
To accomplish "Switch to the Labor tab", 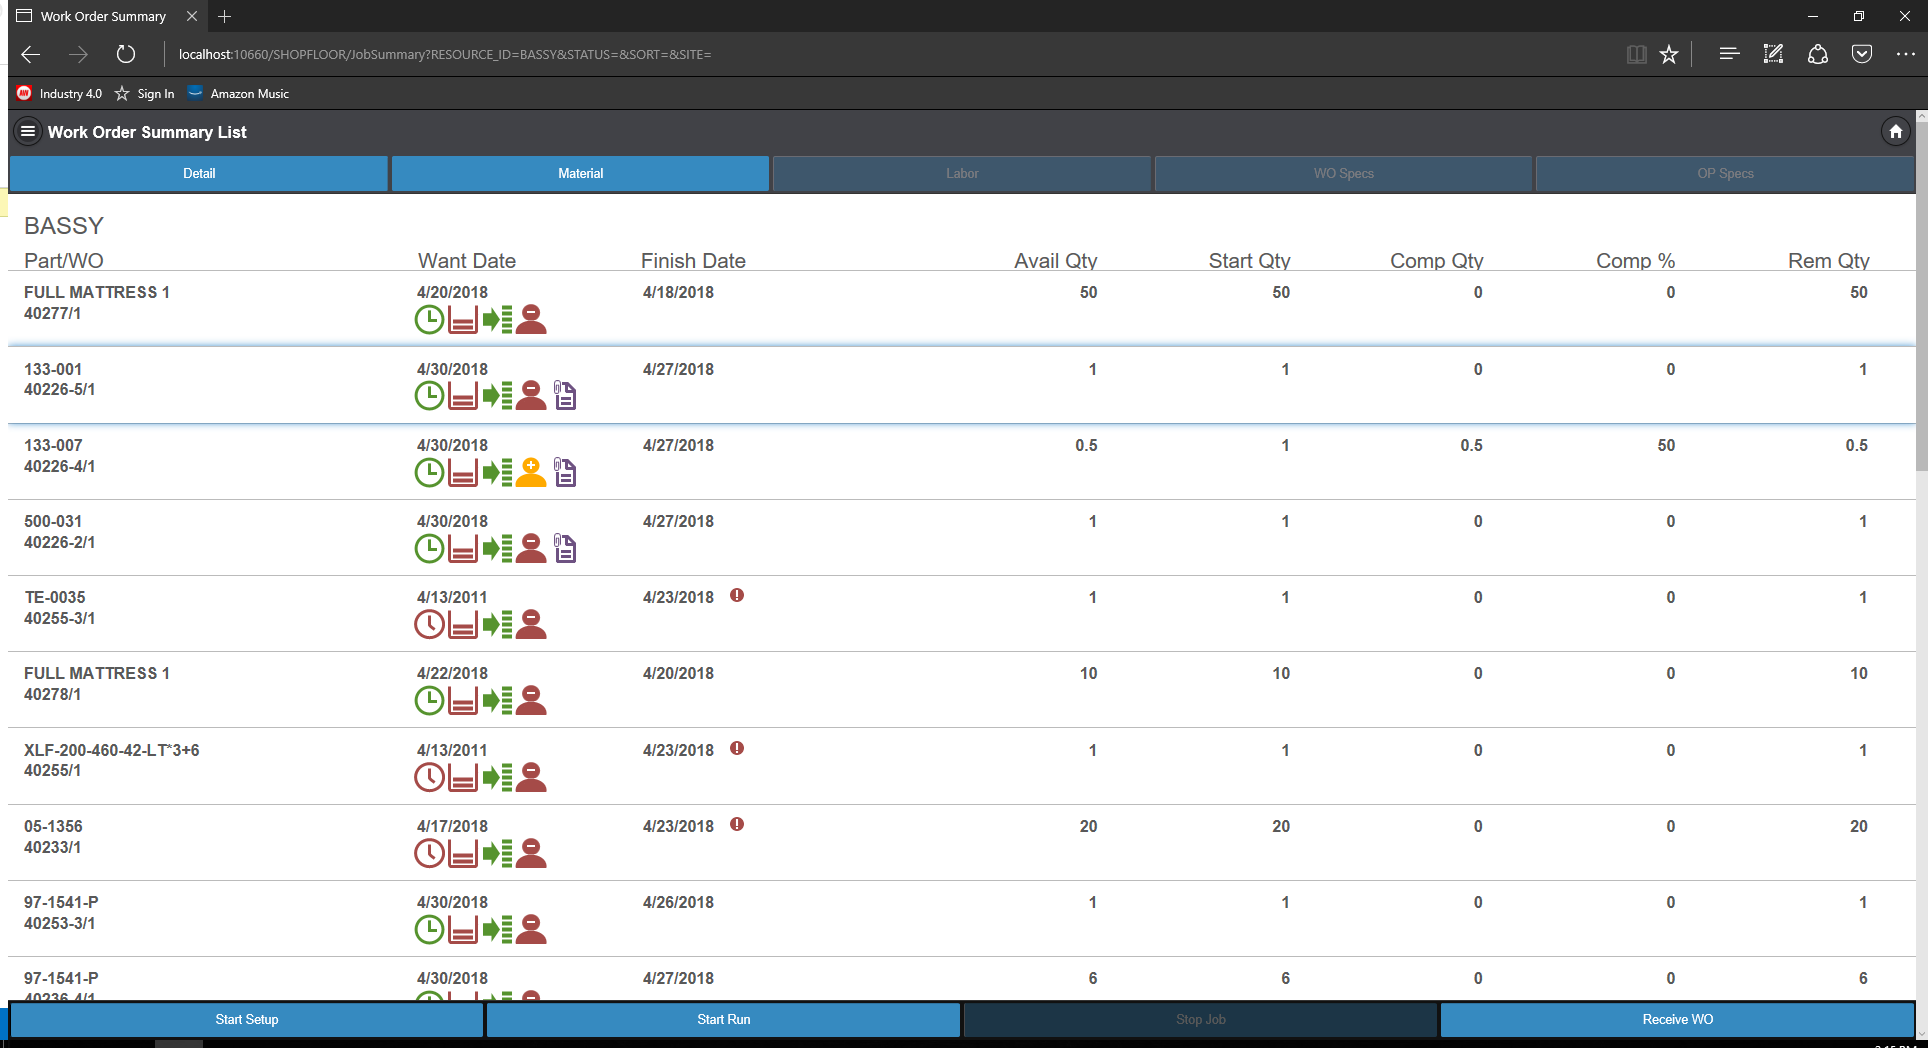I will (961, 173).
